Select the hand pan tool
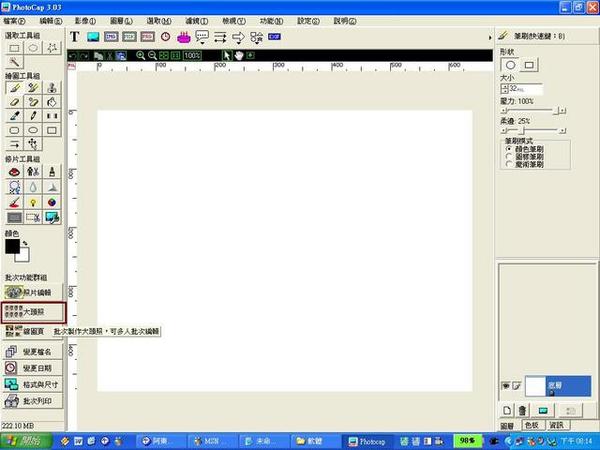This screenshot has width=600, height=450. click(239, 55)
